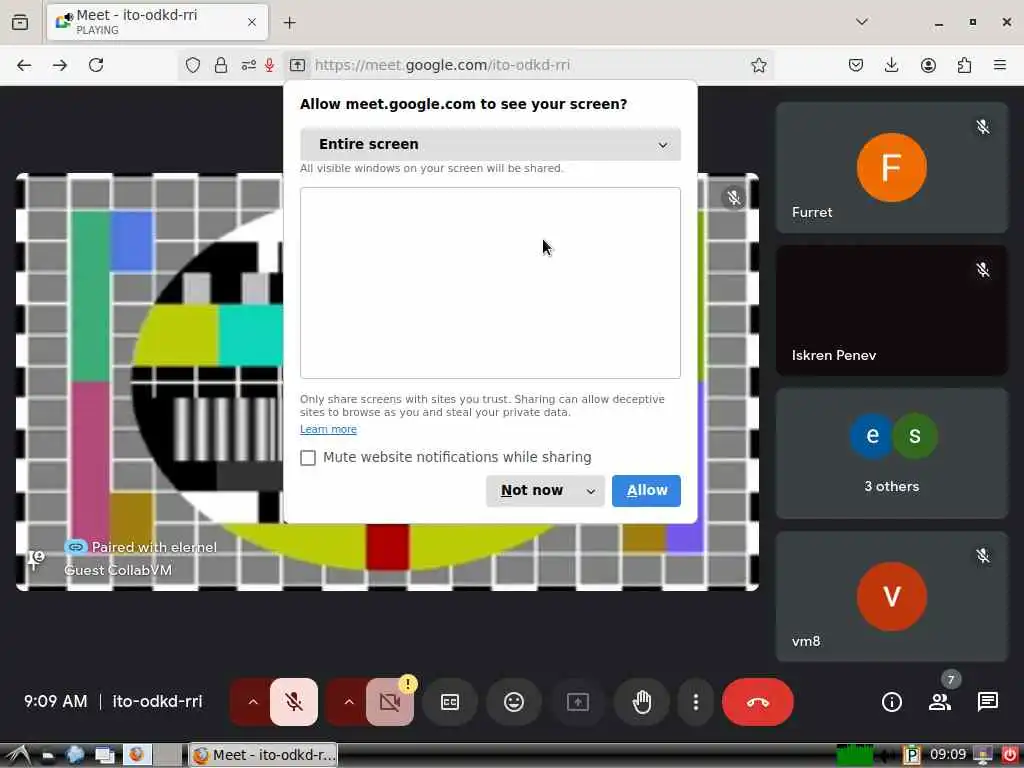
Task: Send a reaction emoji
Action: coord(514,702)
